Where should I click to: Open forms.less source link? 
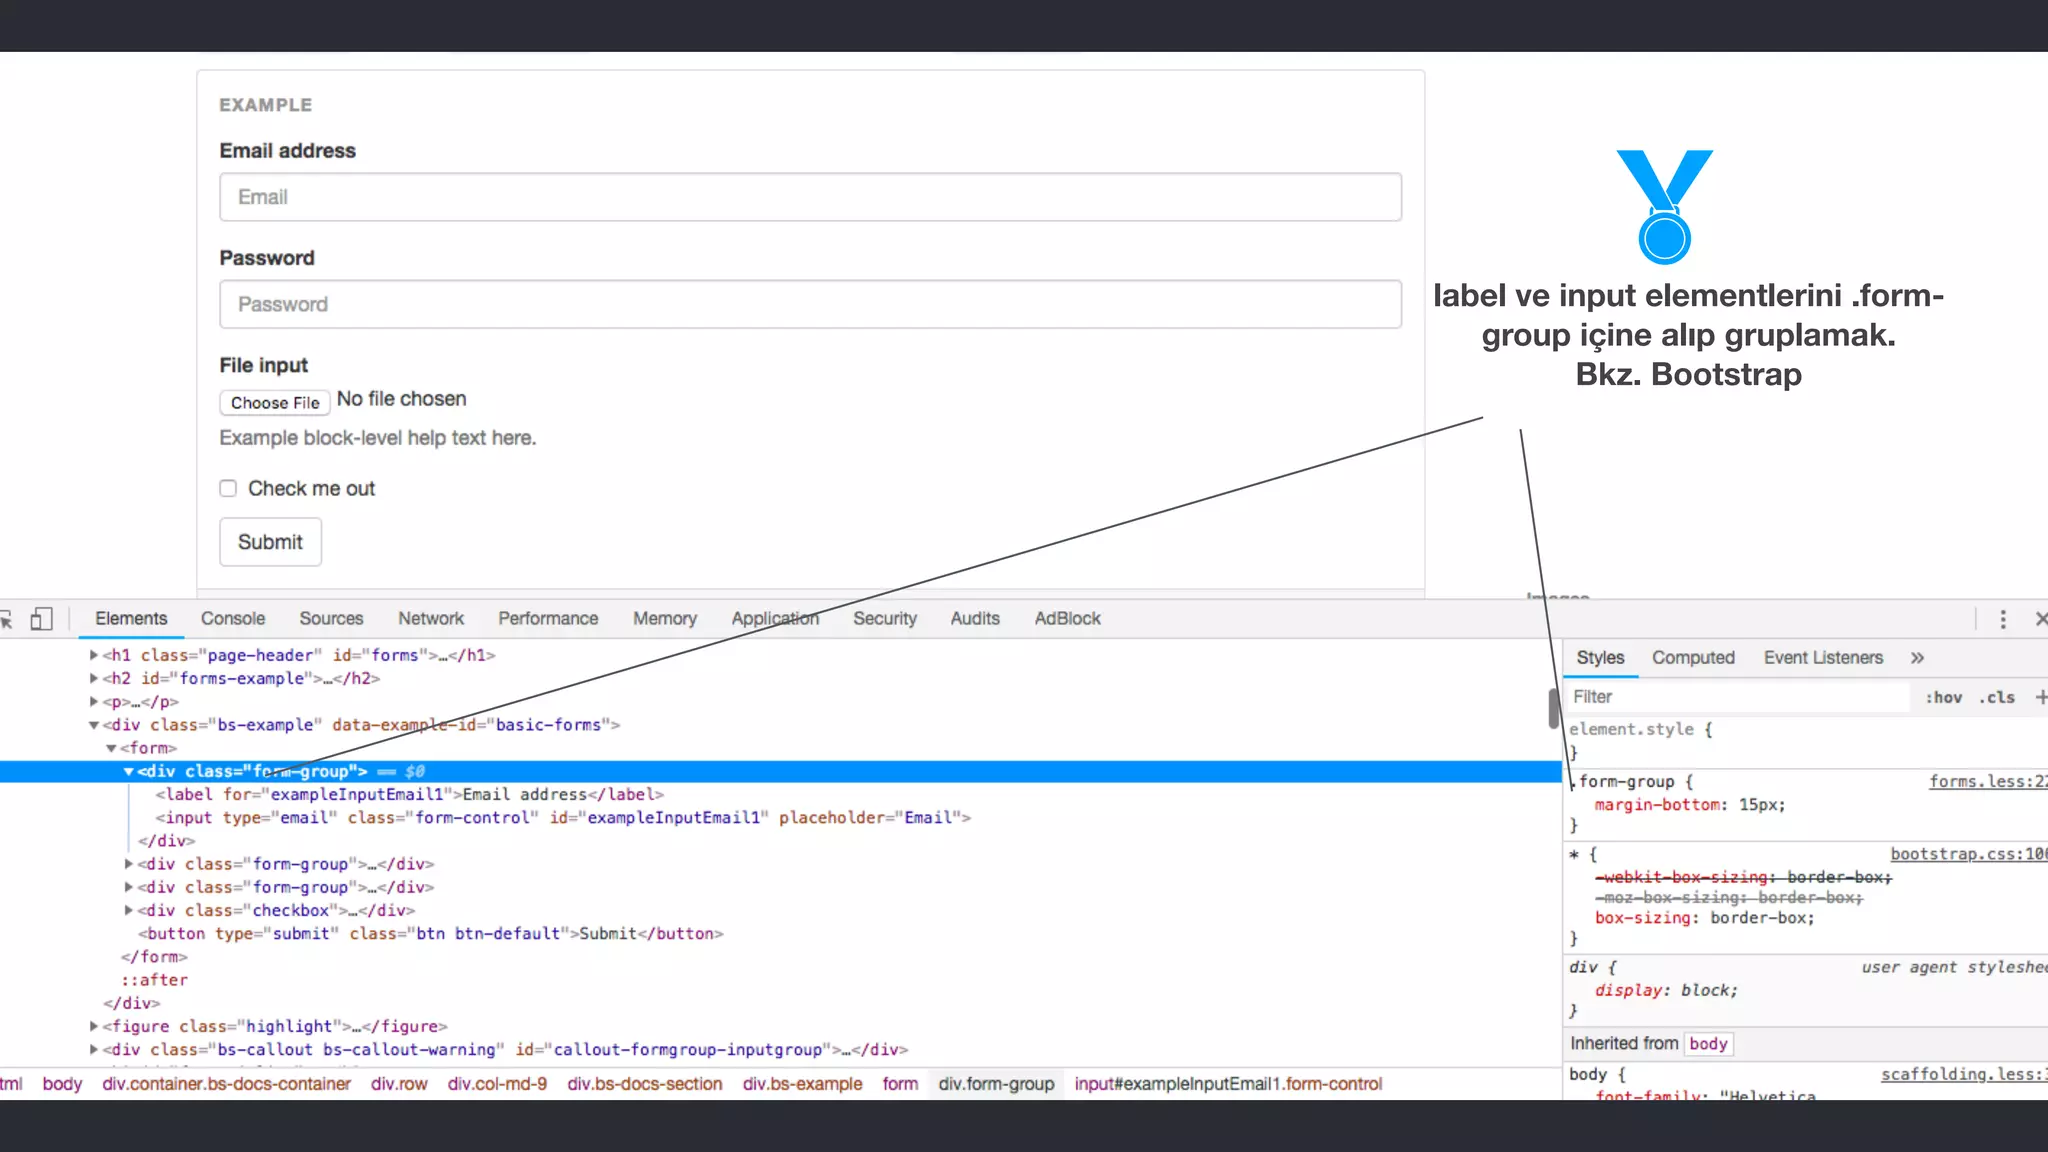tap(1988, 782)
